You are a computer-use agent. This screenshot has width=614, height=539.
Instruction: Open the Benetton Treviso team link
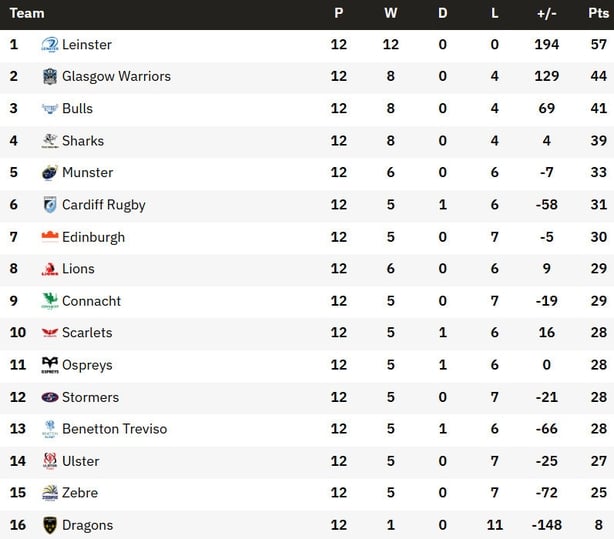114,429
